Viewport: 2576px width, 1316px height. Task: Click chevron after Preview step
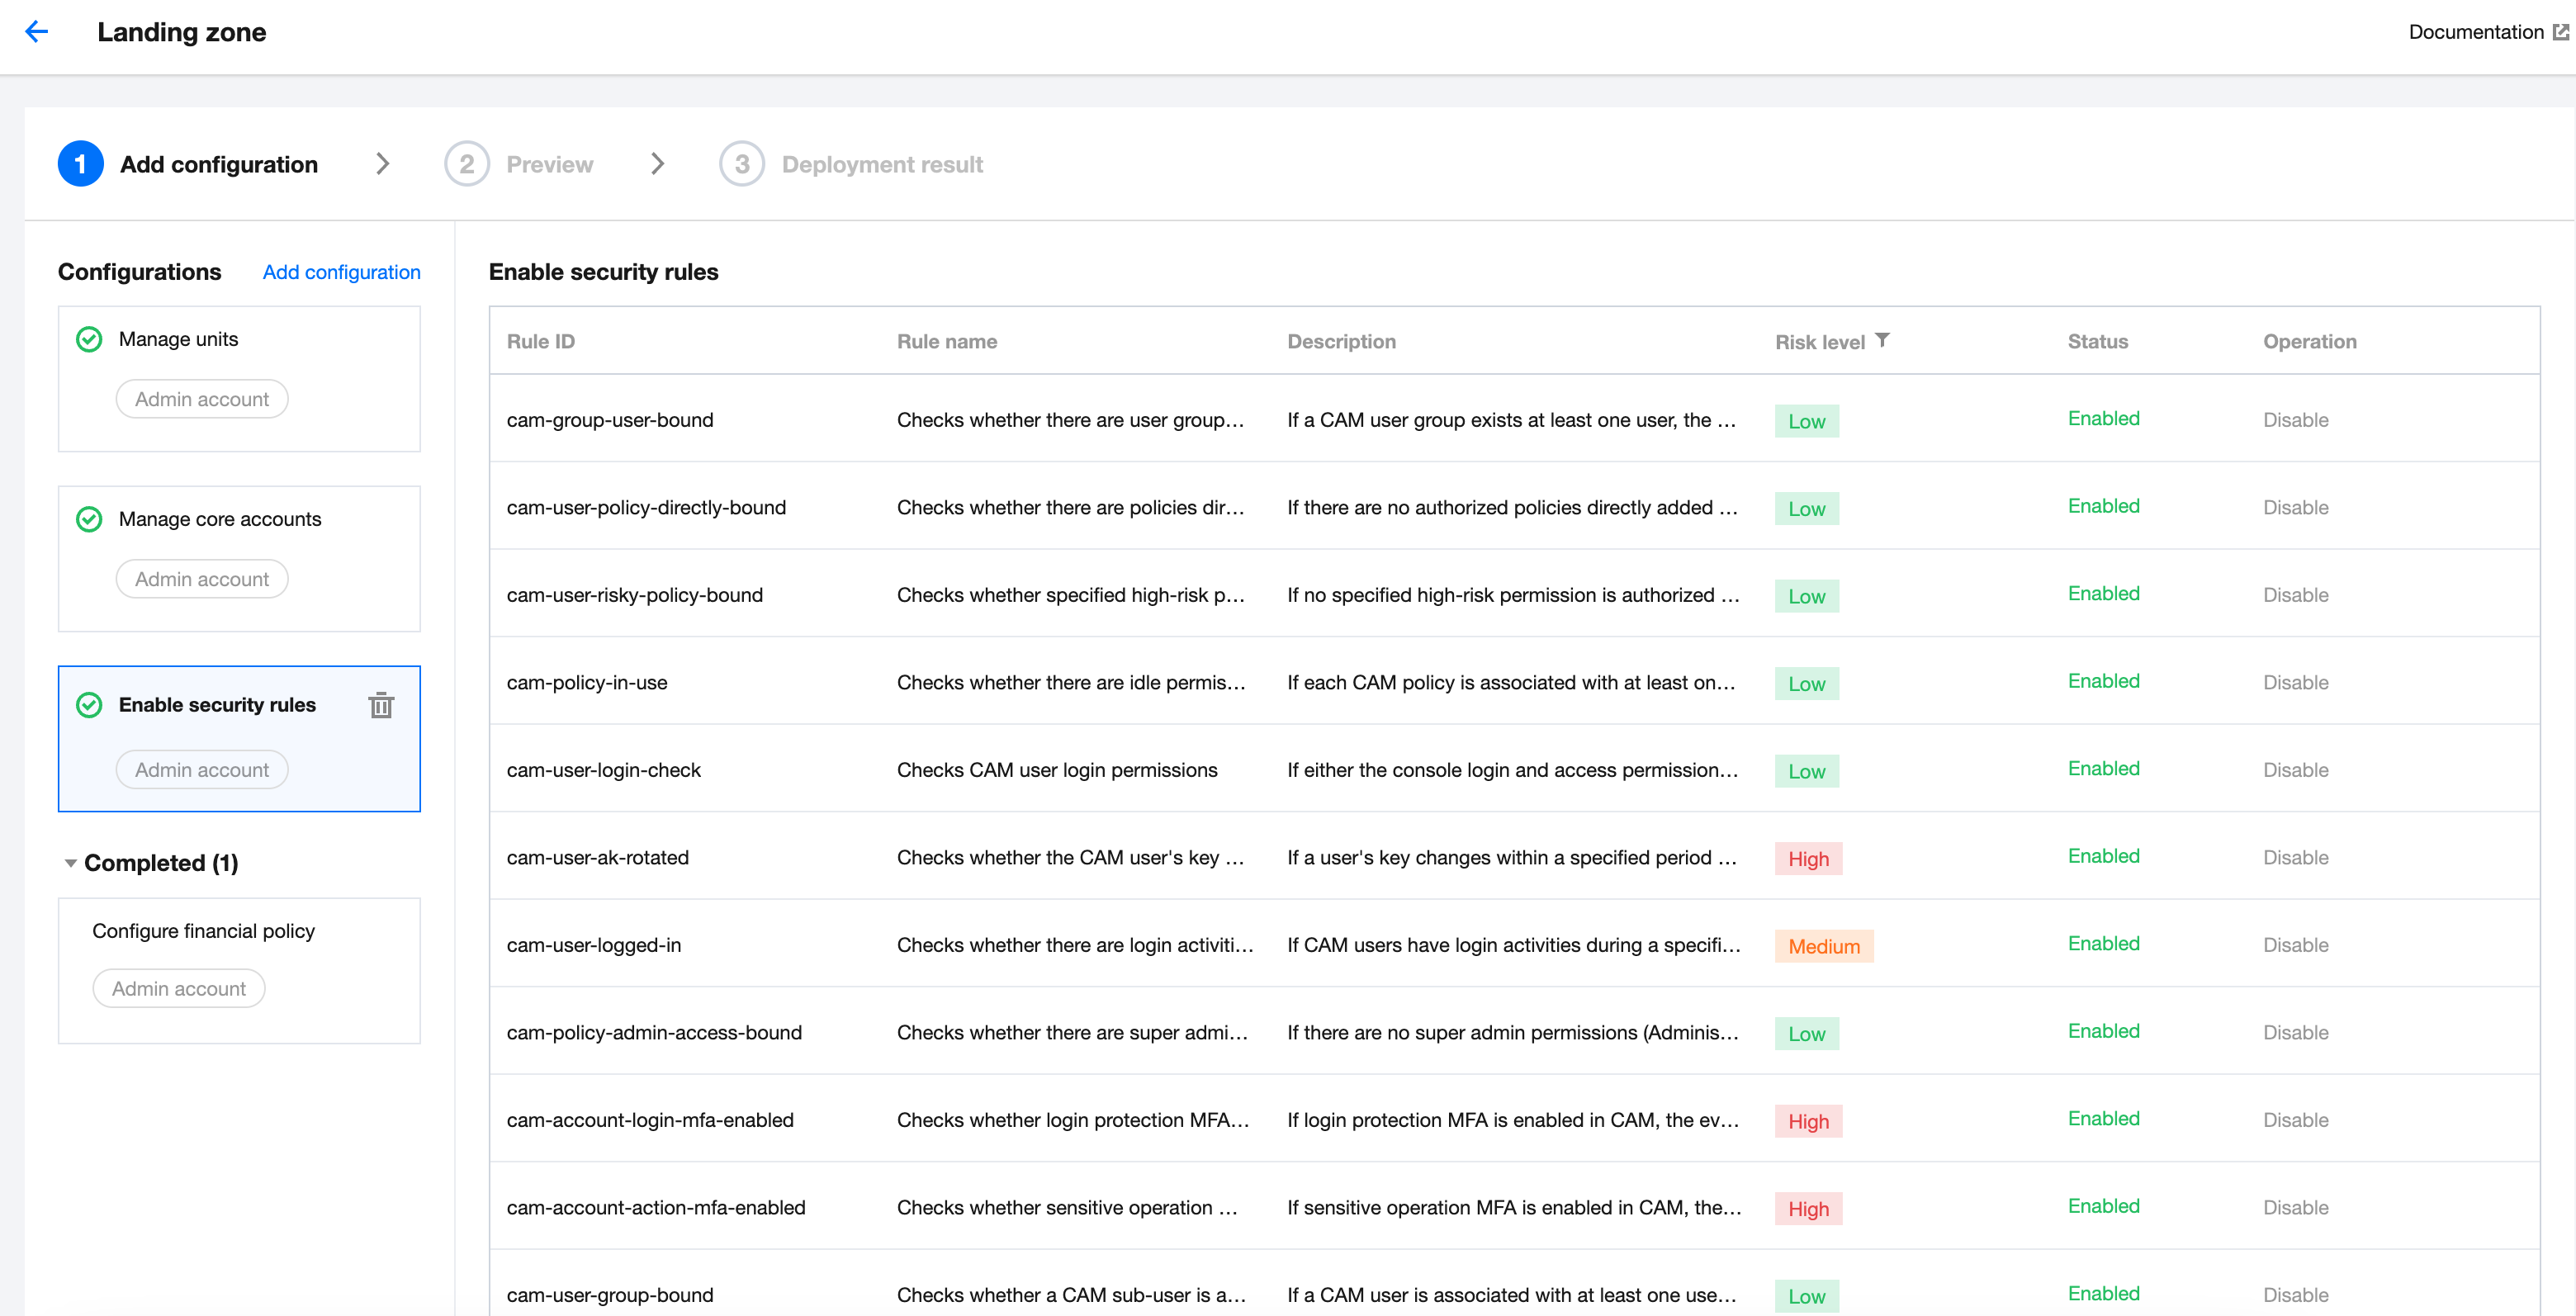[657, 164]
